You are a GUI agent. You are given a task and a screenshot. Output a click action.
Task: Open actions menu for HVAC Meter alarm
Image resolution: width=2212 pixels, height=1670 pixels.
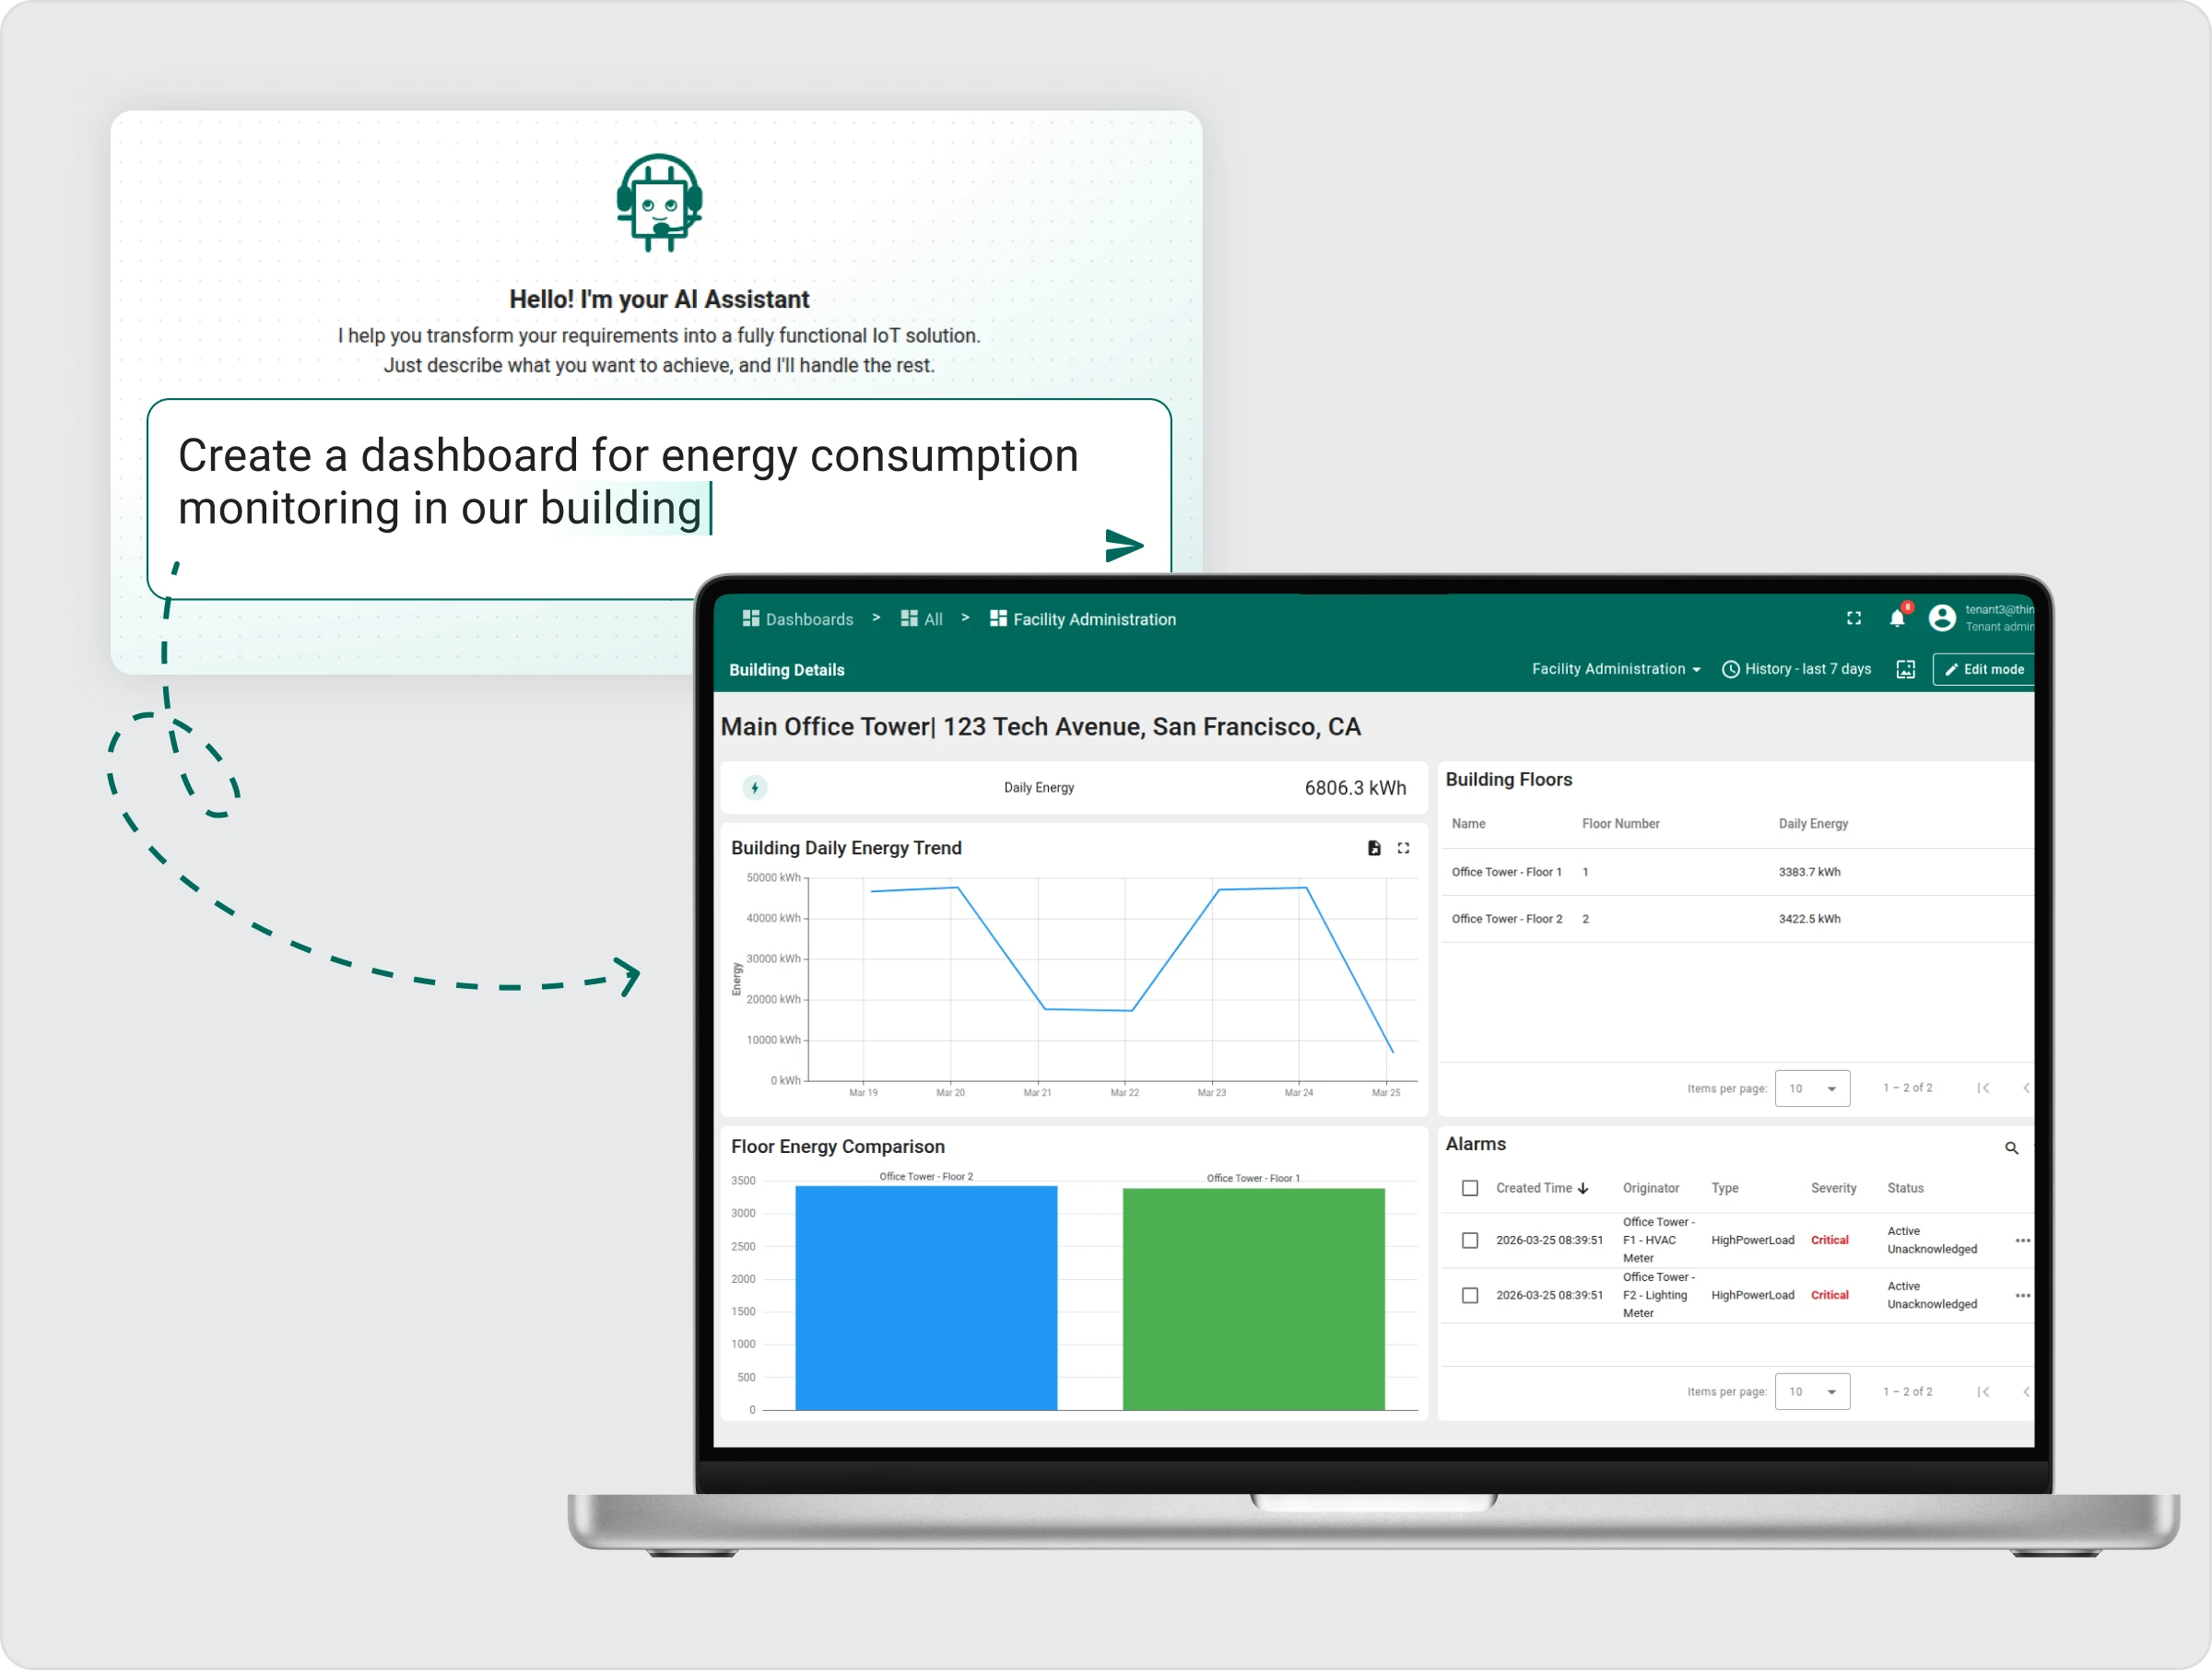pos(2022,1240)
